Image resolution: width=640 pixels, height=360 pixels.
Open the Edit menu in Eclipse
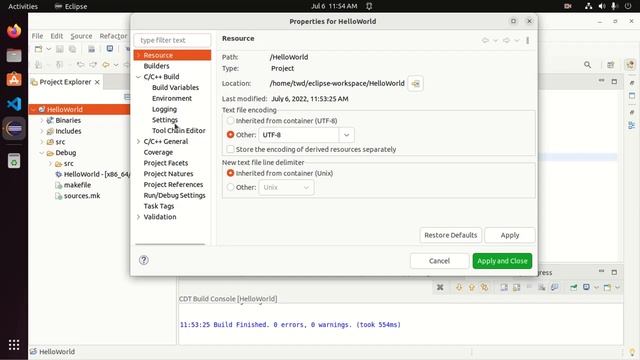56,36
